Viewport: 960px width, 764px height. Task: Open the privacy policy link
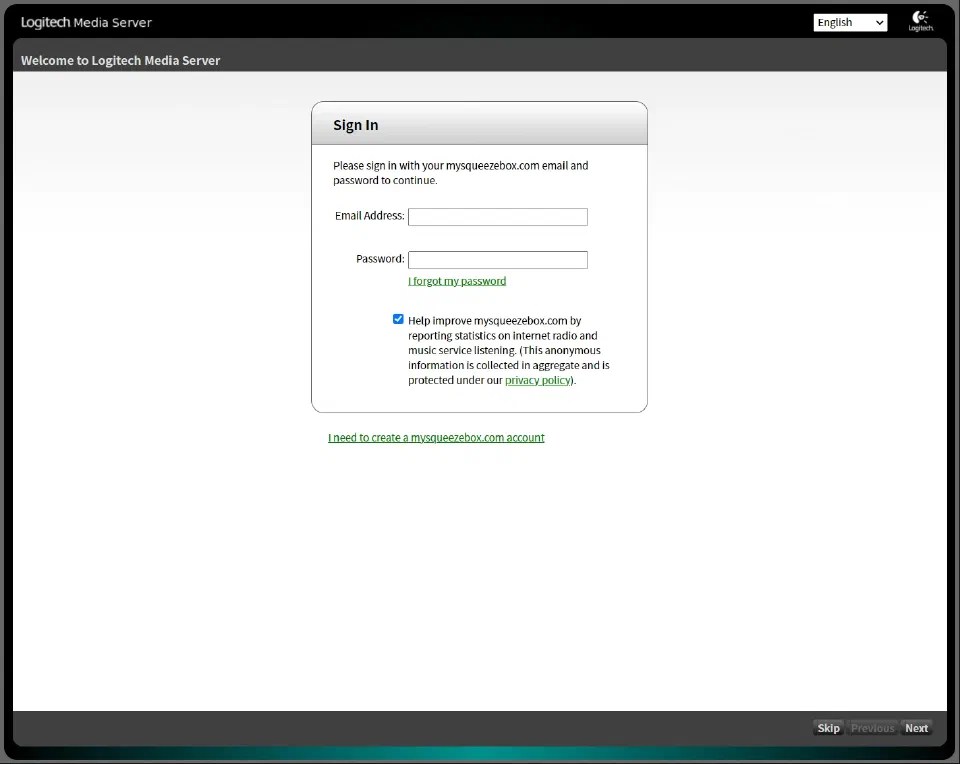538,380
